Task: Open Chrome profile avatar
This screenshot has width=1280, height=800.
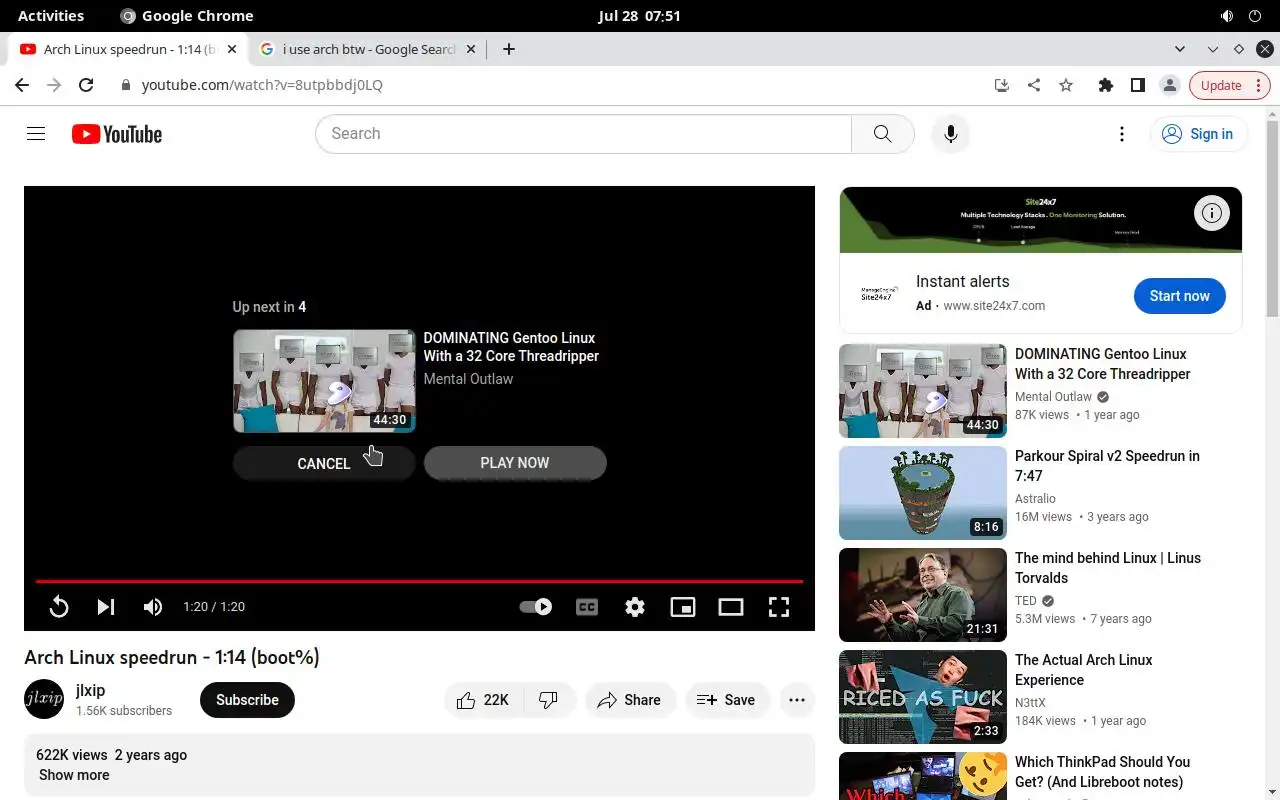Action: click(x=1169, y=85)
